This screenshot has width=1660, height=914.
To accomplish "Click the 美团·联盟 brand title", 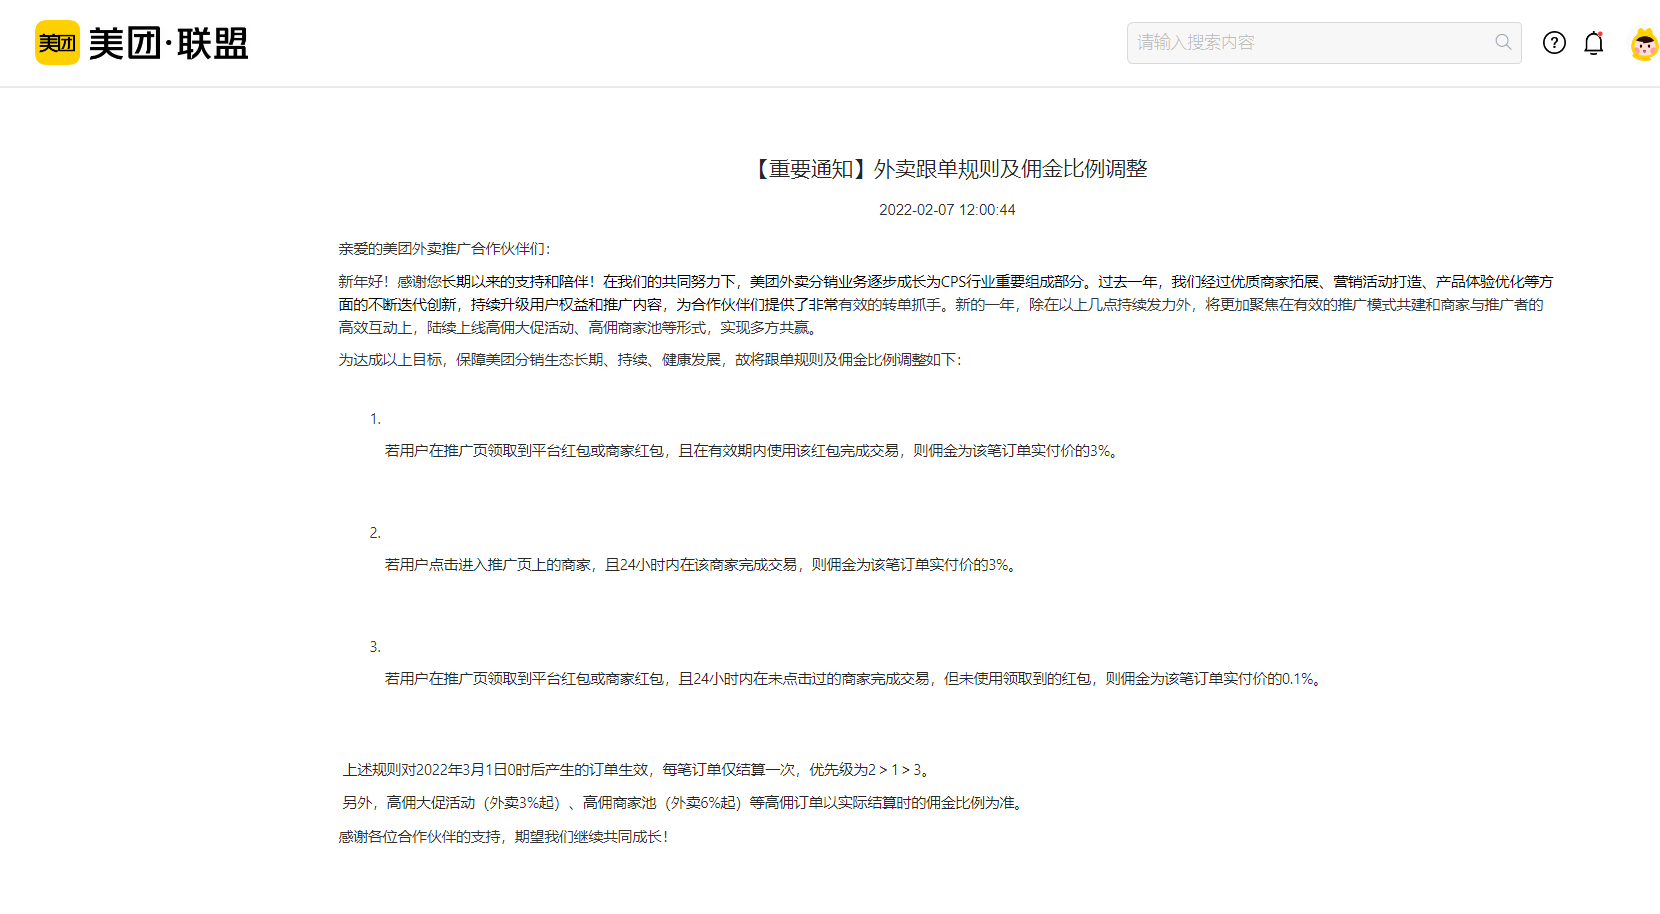I will click(168, 43).
